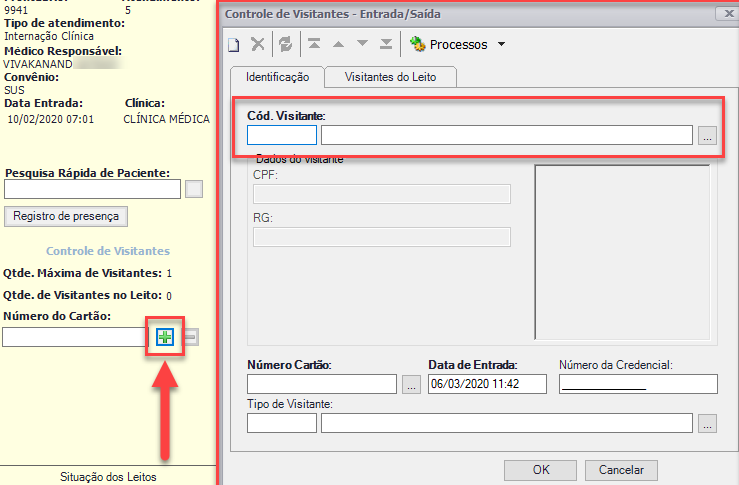Go to previous record up arrow
Image resolution: width=739 pixels, height=485 pixels.
pos(338,44)
